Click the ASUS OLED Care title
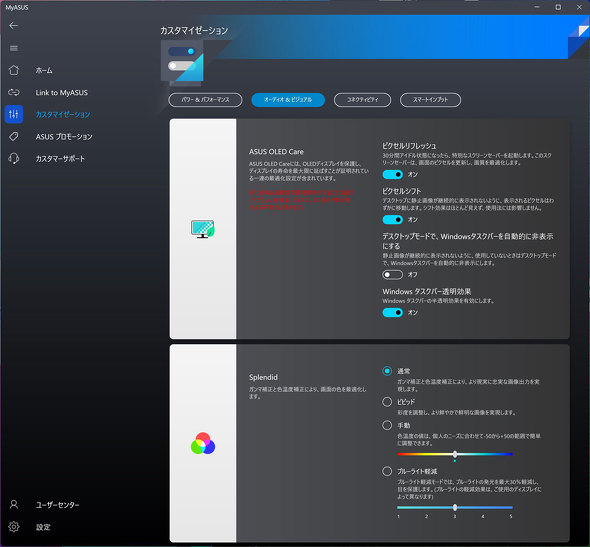Screen dimensions: 590x547 (x=276, y=152)
